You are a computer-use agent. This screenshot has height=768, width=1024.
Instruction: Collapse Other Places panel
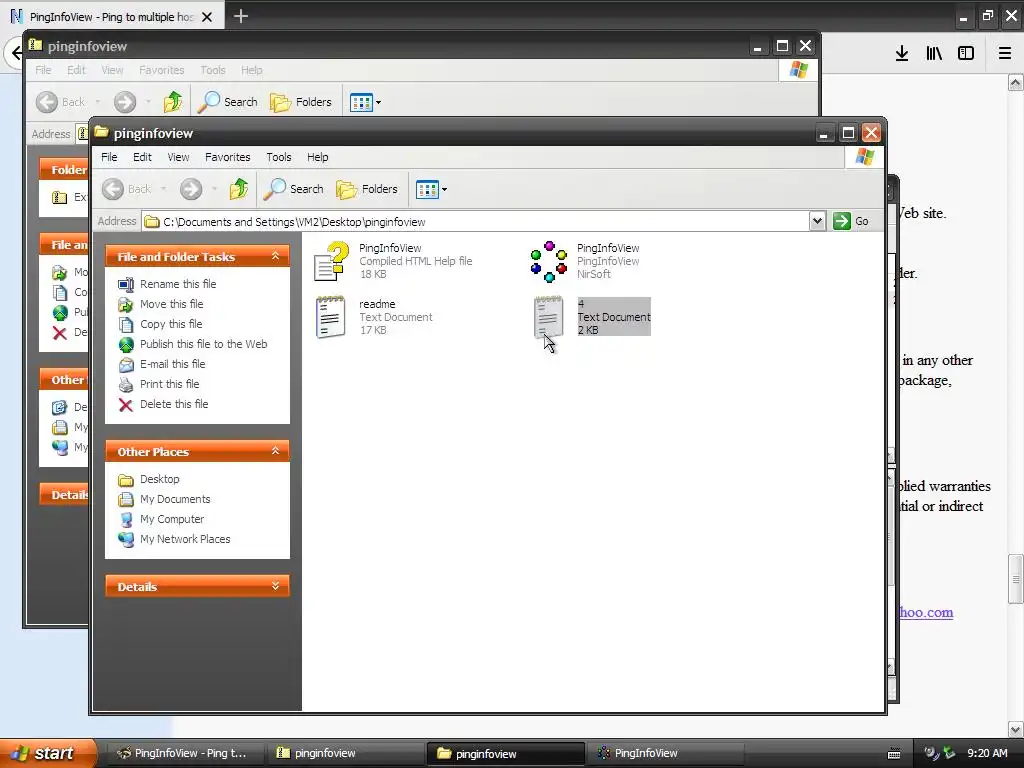click(x=276, y=451)
